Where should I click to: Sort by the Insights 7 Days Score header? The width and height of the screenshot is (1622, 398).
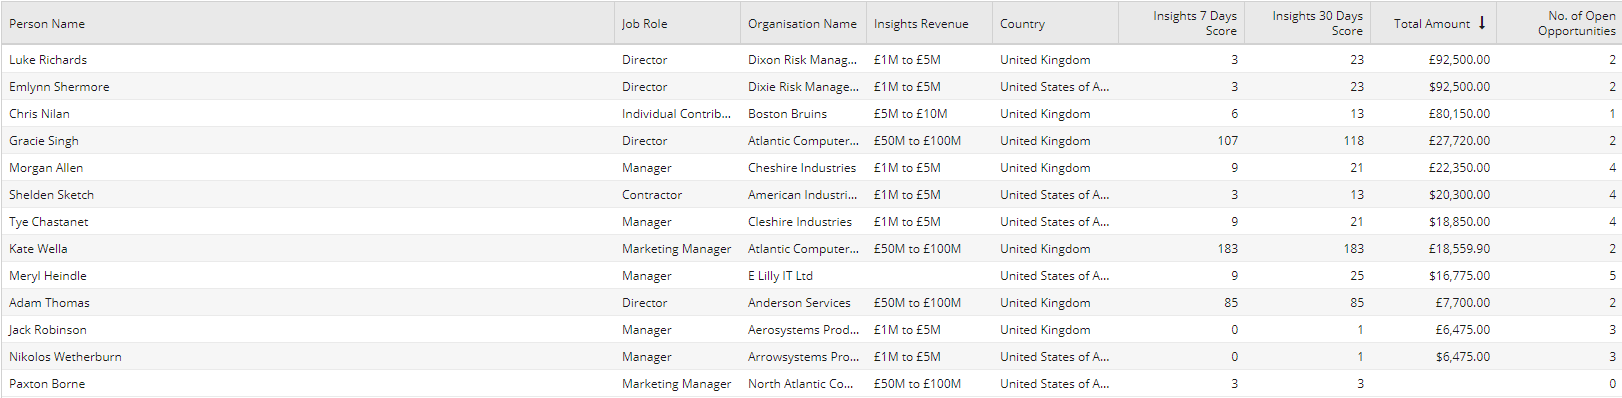pyautogui.click(x=1195, y=23)
